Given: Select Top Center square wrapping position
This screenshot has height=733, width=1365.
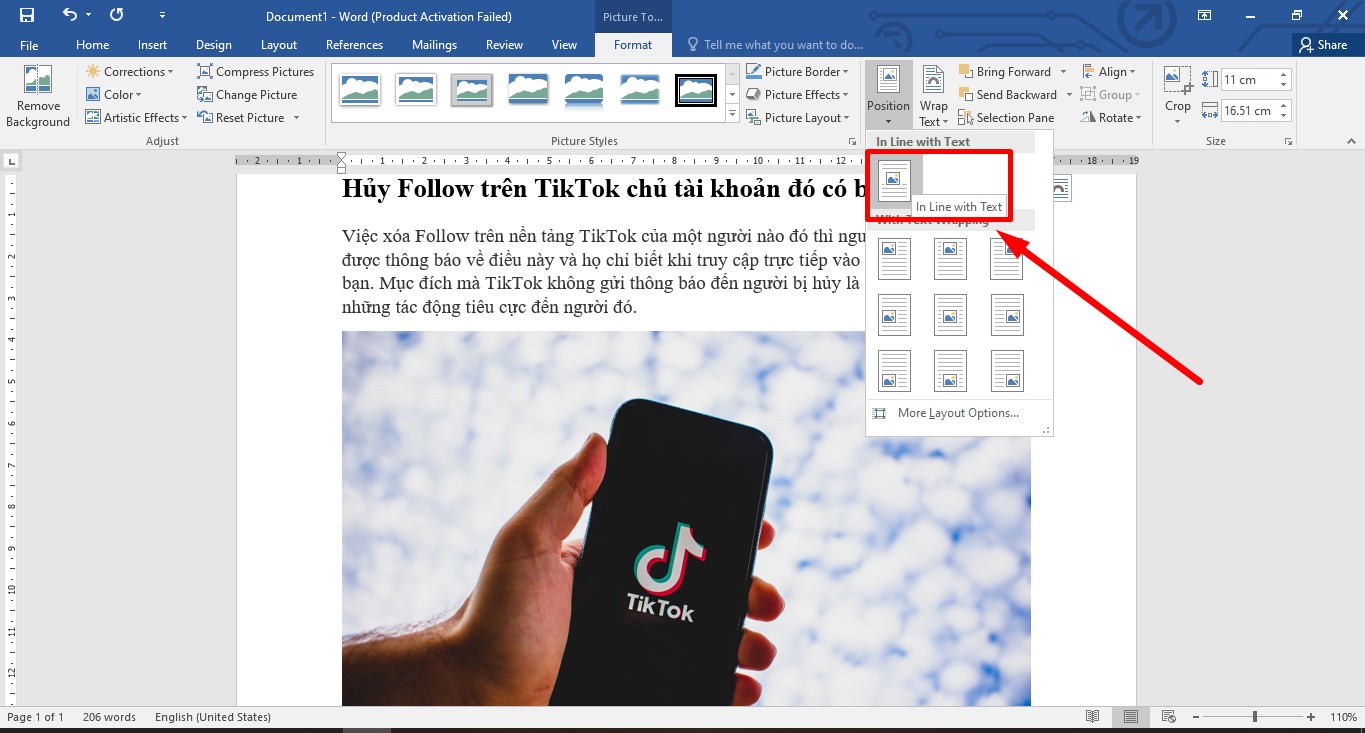Looking at the screenshot, I should (x=950, y=258).
